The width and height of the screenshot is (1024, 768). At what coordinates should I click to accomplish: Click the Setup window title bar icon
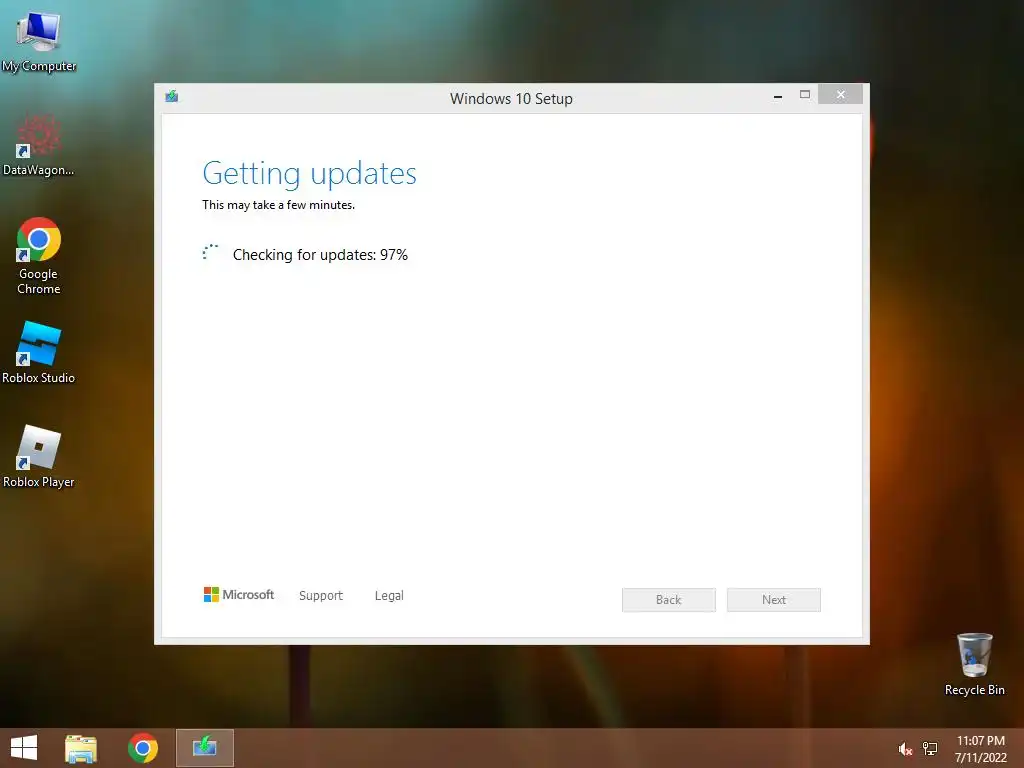172,97
